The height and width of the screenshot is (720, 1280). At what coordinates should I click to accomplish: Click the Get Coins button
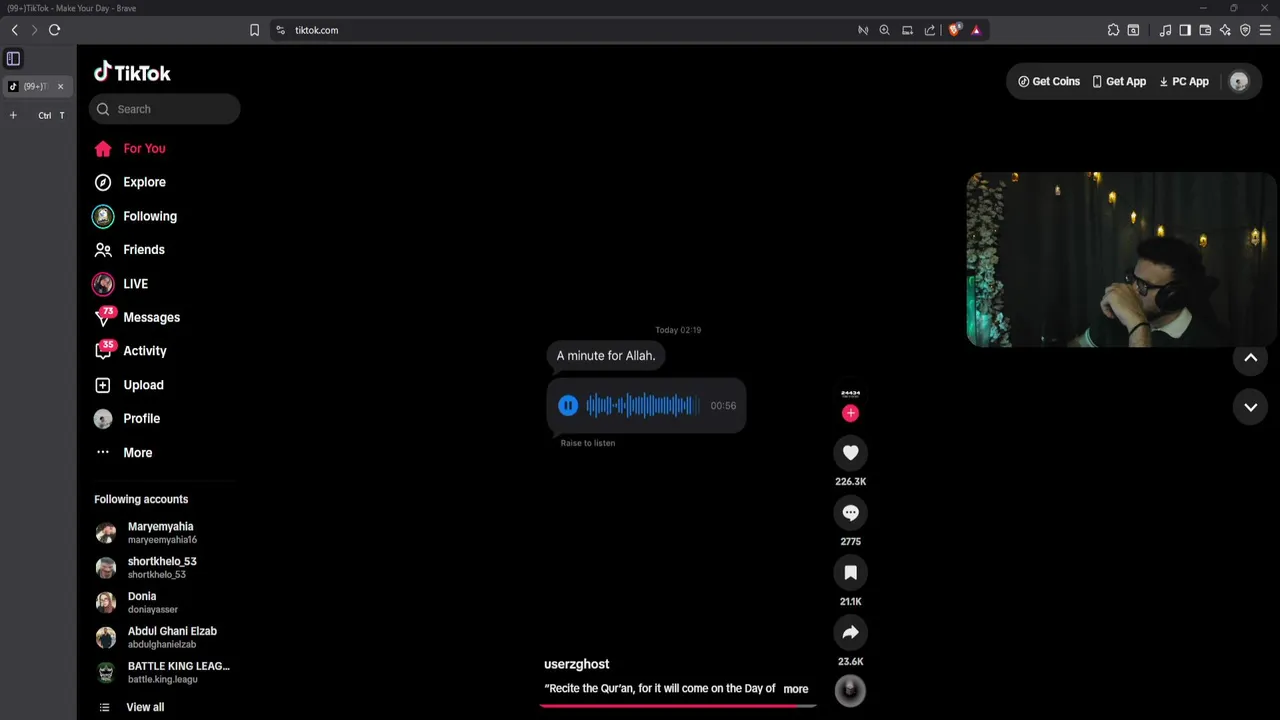coord(1049,82)
